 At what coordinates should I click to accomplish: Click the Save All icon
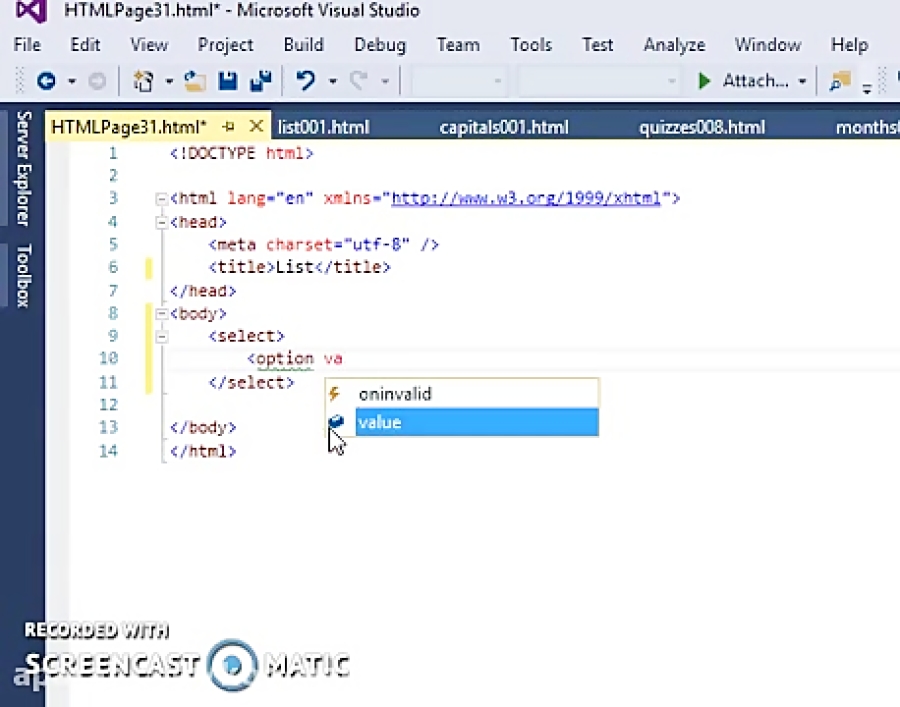click(261, 81)
